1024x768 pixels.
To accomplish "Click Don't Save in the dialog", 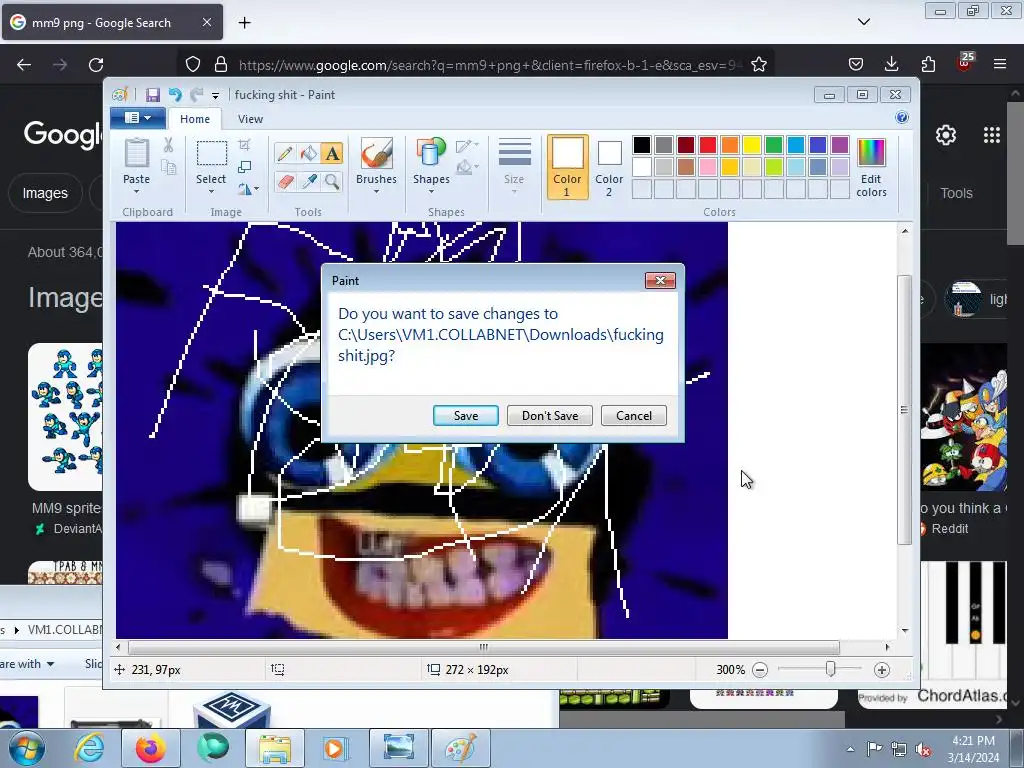I will pyautogui.click(x=550, y=416).
